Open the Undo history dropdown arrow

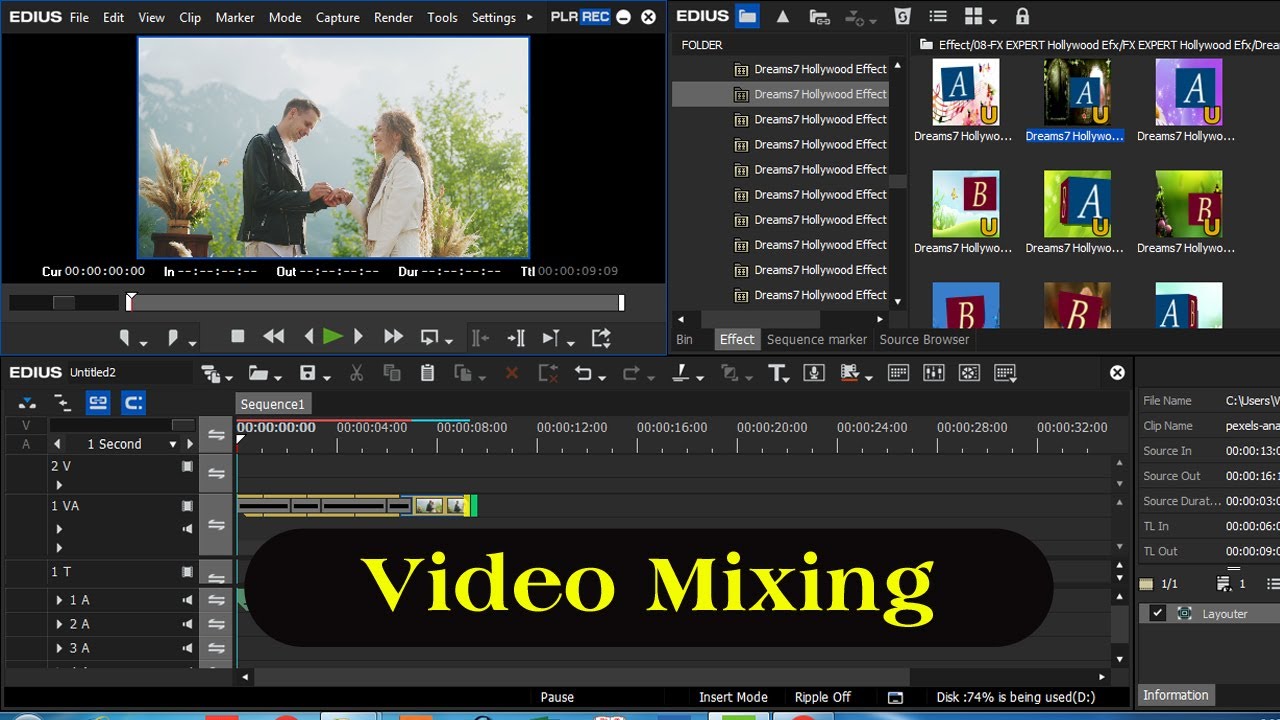coord(602,378)
